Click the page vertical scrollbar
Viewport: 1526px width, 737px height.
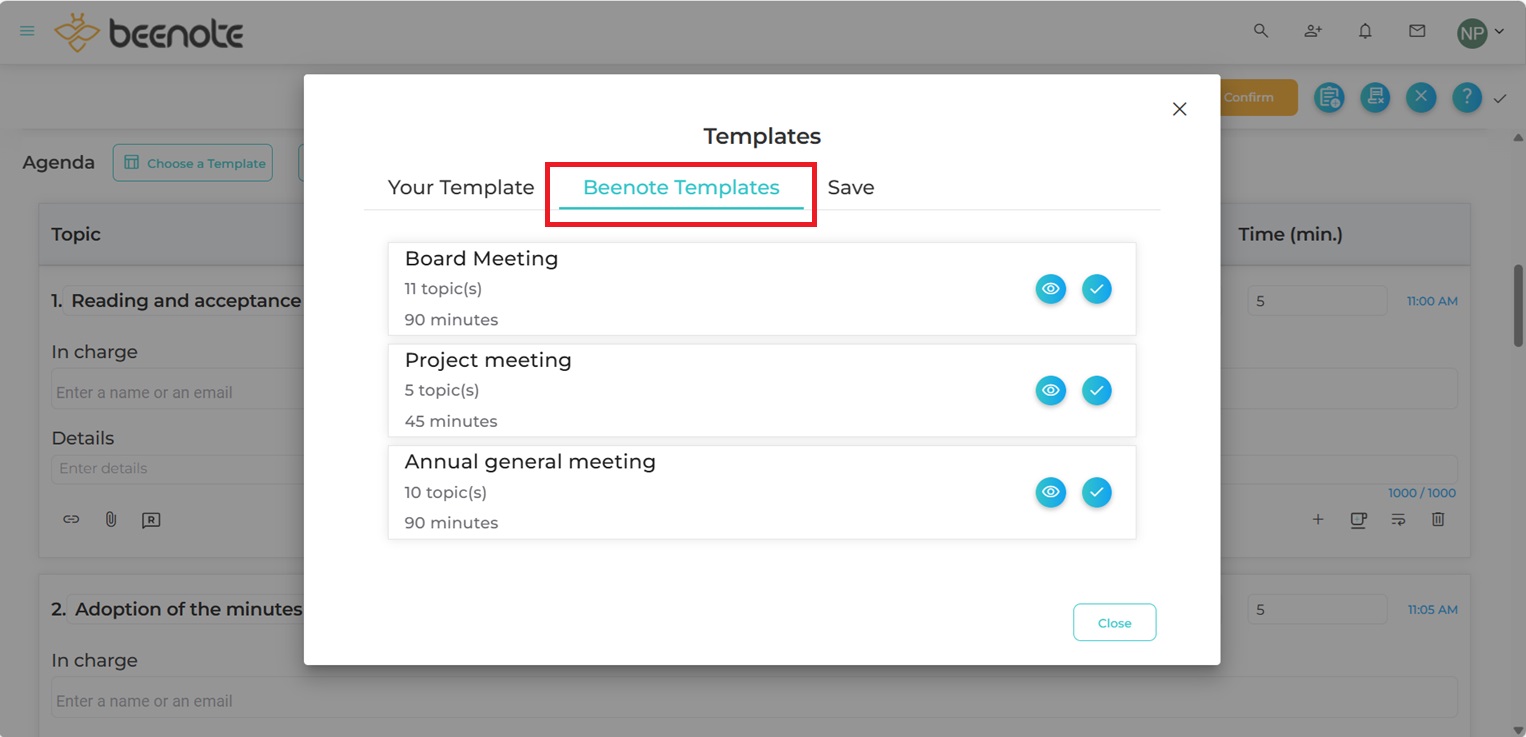1518,305
